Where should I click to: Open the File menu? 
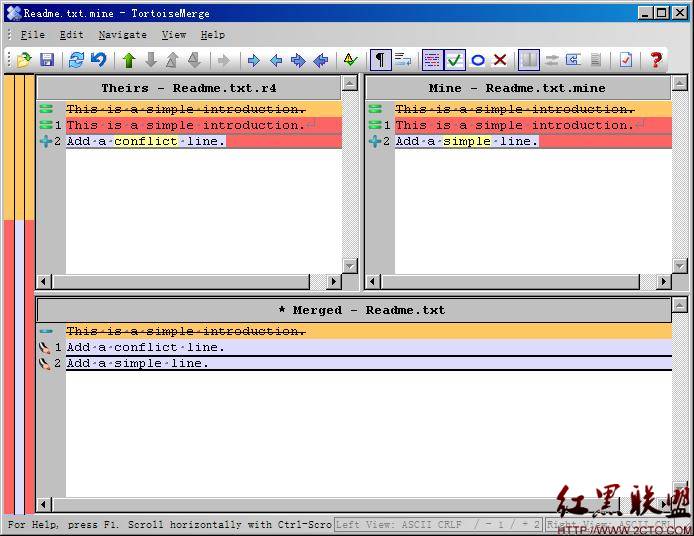pos(32,35)
